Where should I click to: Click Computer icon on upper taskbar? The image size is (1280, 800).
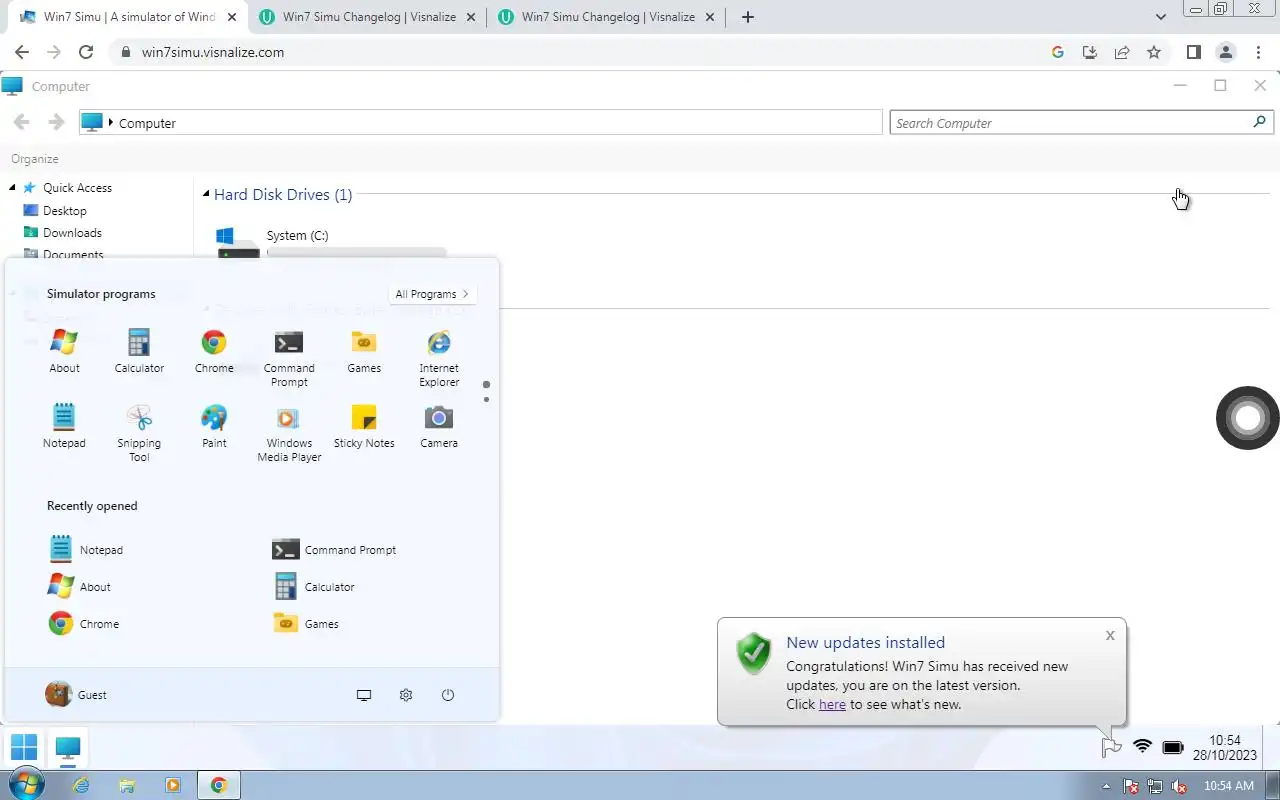coord(68,748)
